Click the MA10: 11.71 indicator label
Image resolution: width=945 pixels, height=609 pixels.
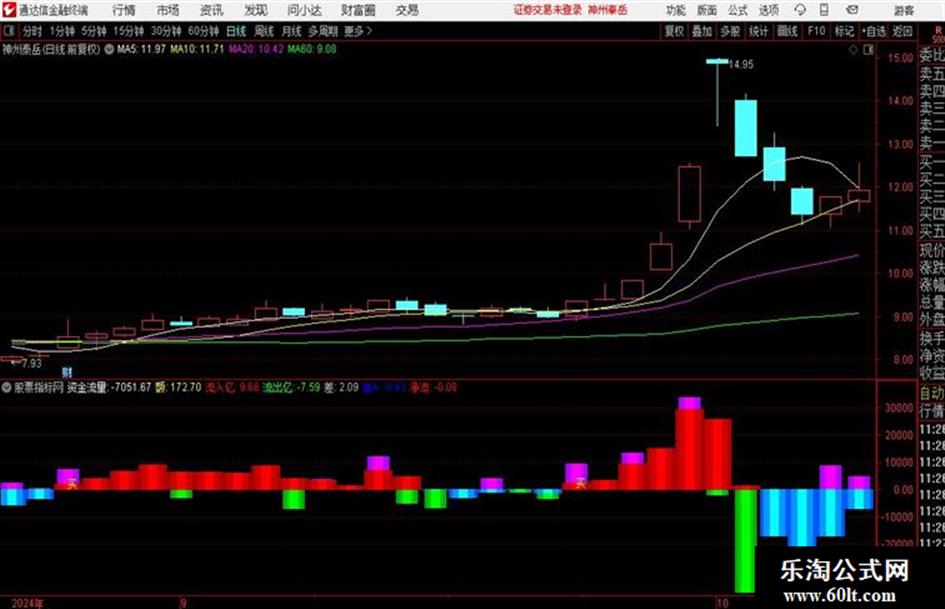tap(197, 49)
